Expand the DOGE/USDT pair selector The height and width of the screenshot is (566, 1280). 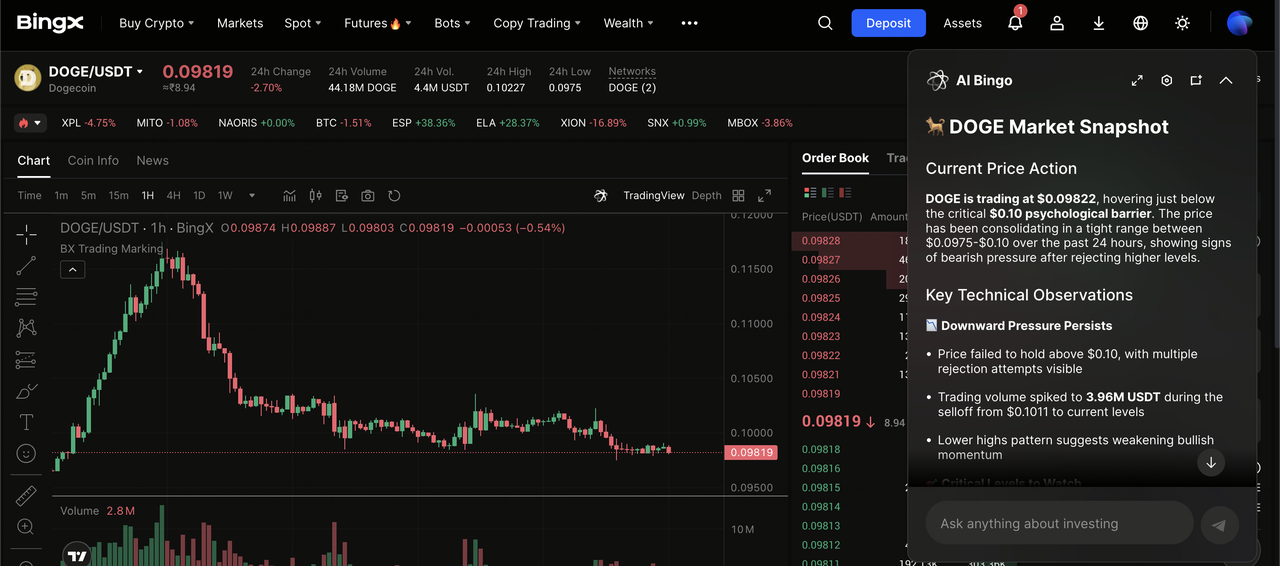pyautogui.click(x=140, y=72)
